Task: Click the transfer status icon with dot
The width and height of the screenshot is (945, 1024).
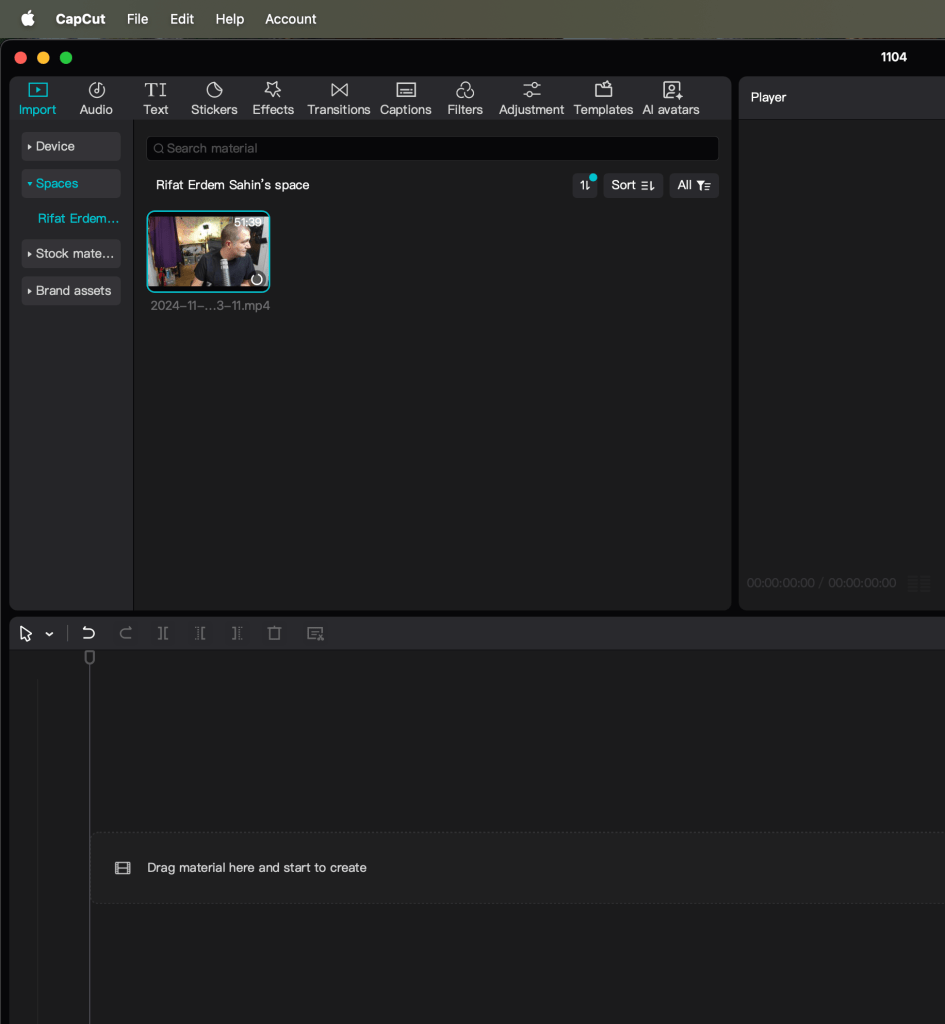Action: 585,185
